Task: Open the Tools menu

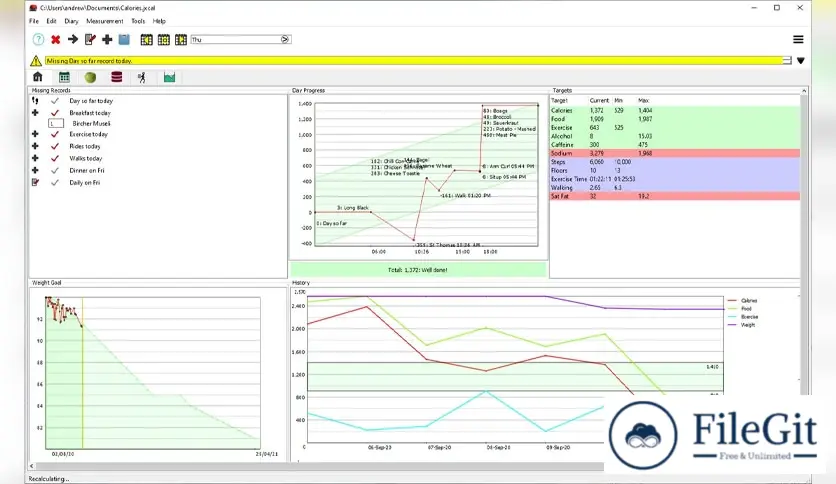Action: coord(138,21)
